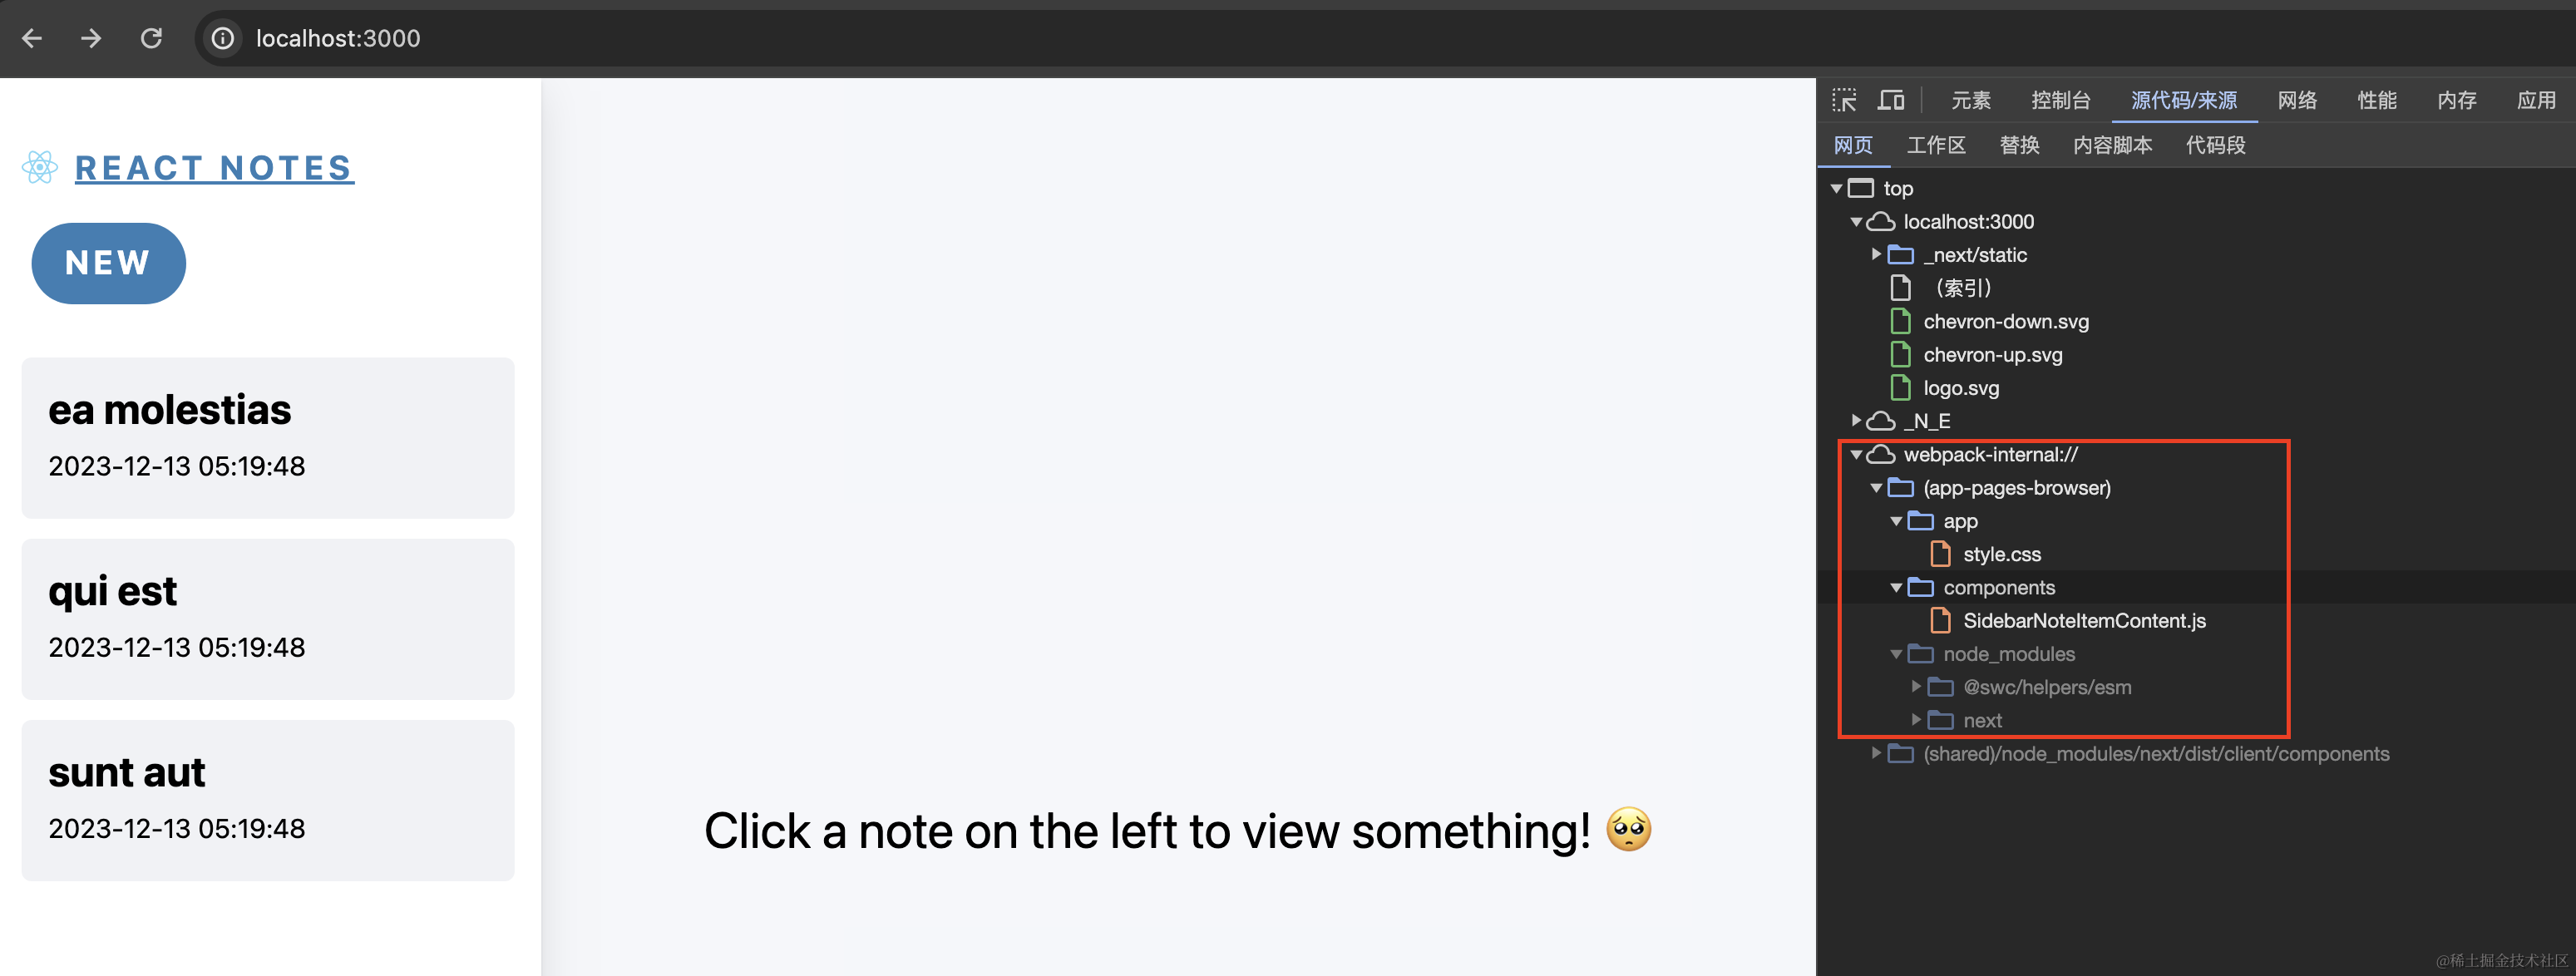Open SidebarNoteItemContent.js in the file tree
The width and height of the screenshot is (2576, 976).
point(2083,621)
